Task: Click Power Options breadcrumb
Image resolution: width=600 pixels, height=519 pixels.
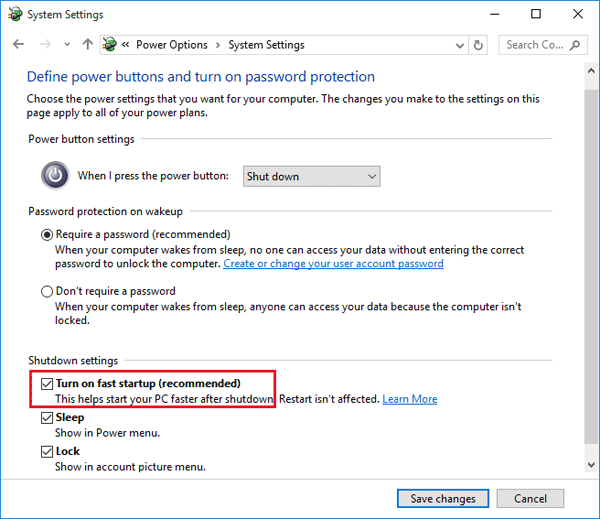Action: [171, 45]
